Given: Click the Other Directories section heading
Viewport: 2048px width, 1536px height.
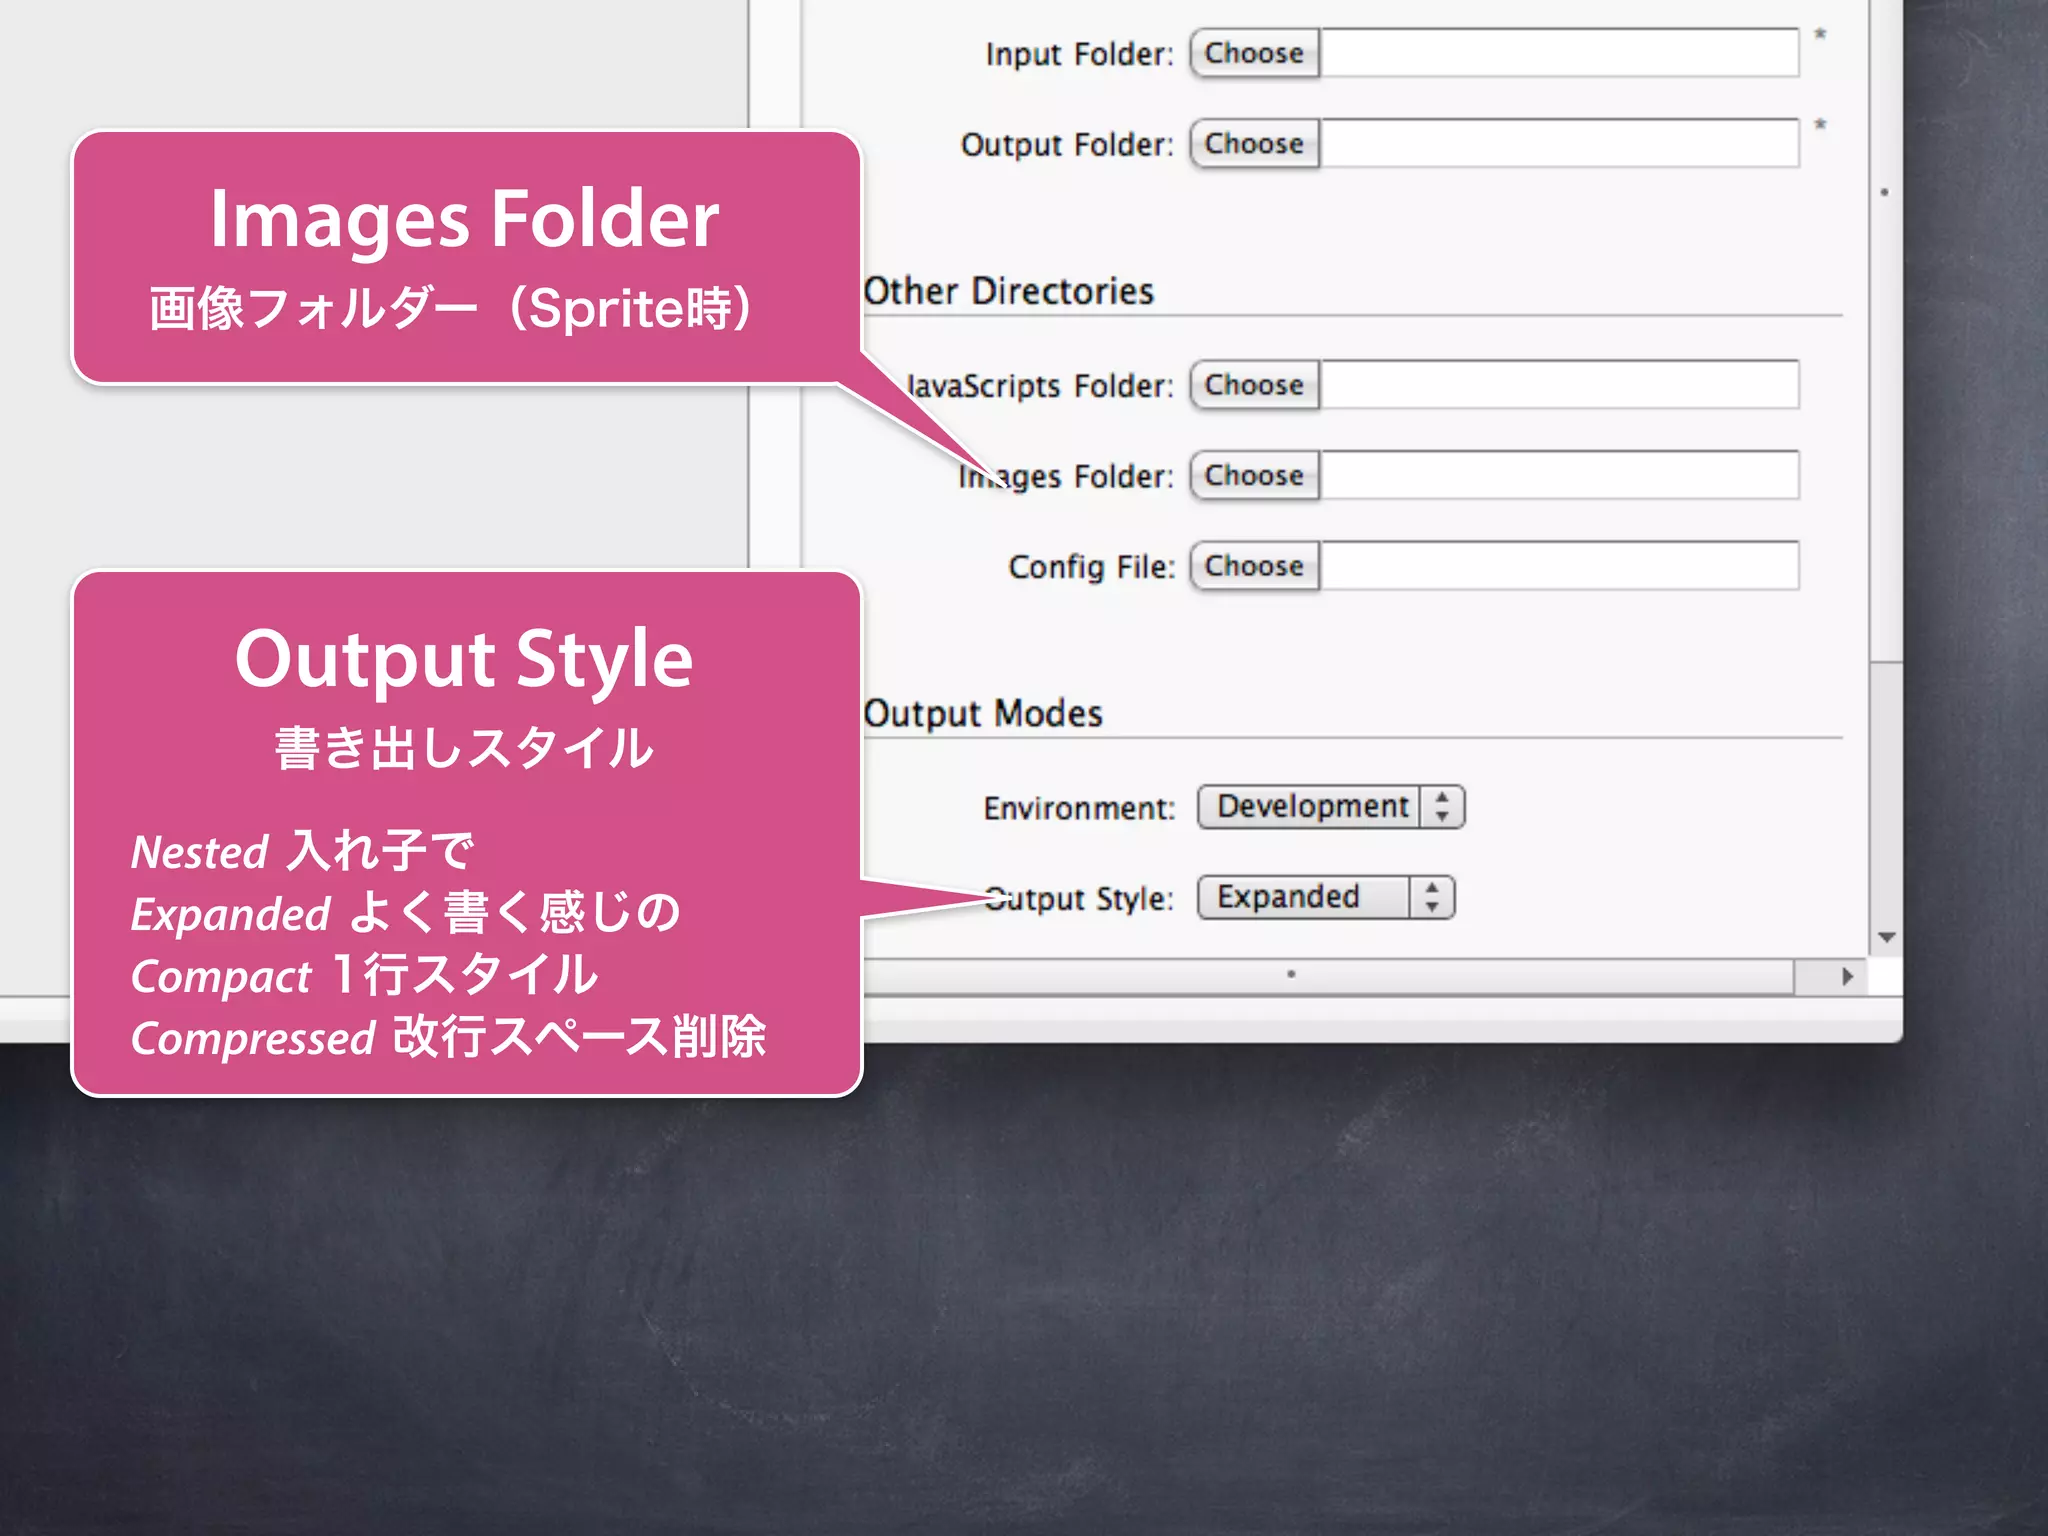Looking at the screenshot, I should point(1009,291).
